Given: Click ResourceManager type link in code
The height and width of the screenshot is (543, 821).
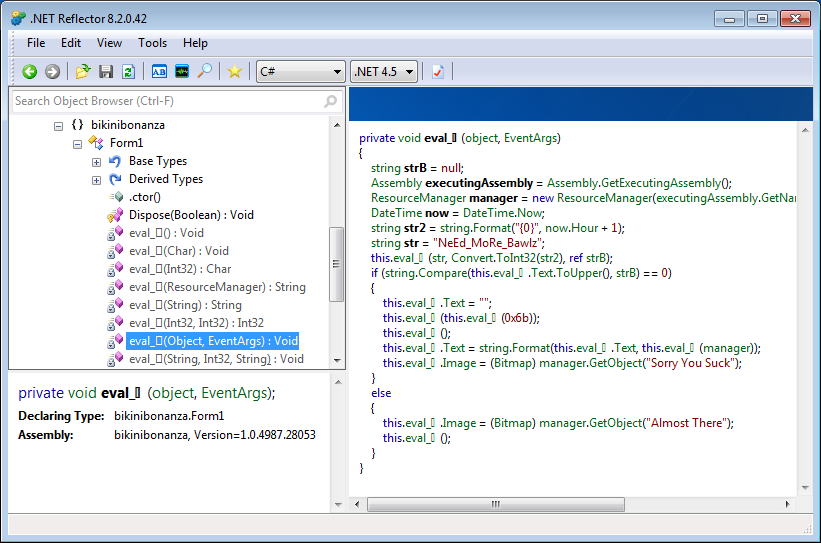Looking at the screenshot, I should [x=418, y=198].
